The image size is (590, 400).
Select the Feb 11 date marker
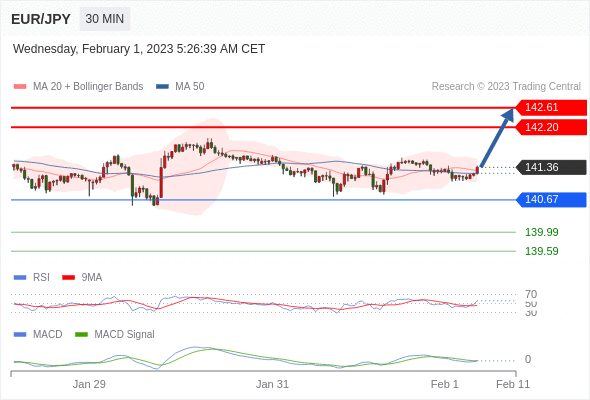[x=513, y=384]
